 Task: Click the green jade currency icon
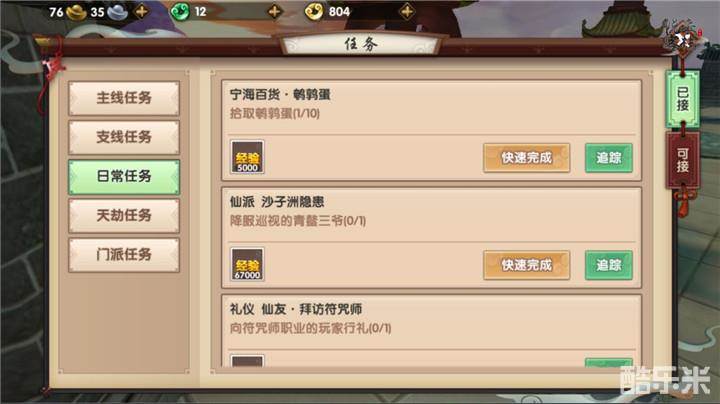pyautogui.click(x=180, y=12)
